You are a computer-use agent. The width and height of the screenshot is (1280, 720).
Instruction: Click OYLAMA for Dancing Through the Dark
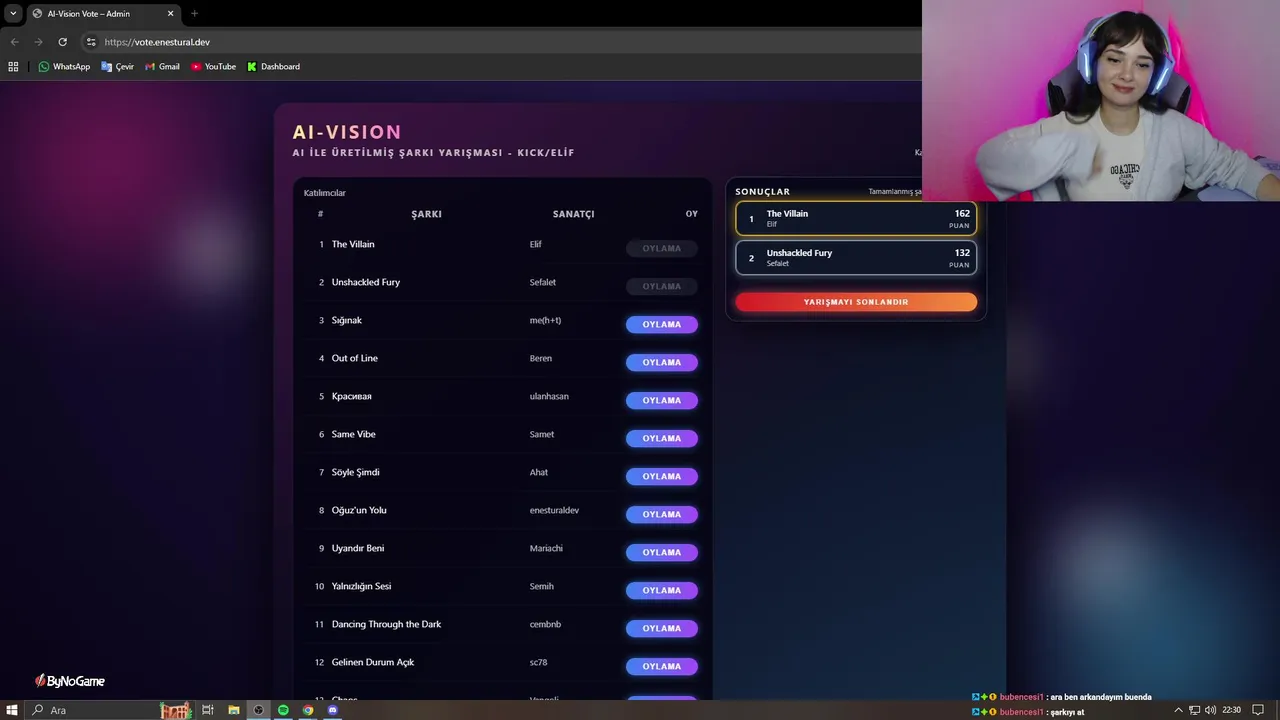661,628
